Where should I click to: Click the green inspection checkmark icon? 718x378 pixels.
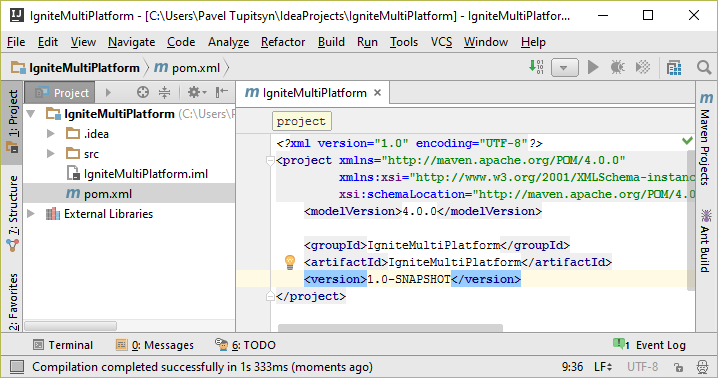[x=687, y=141]
